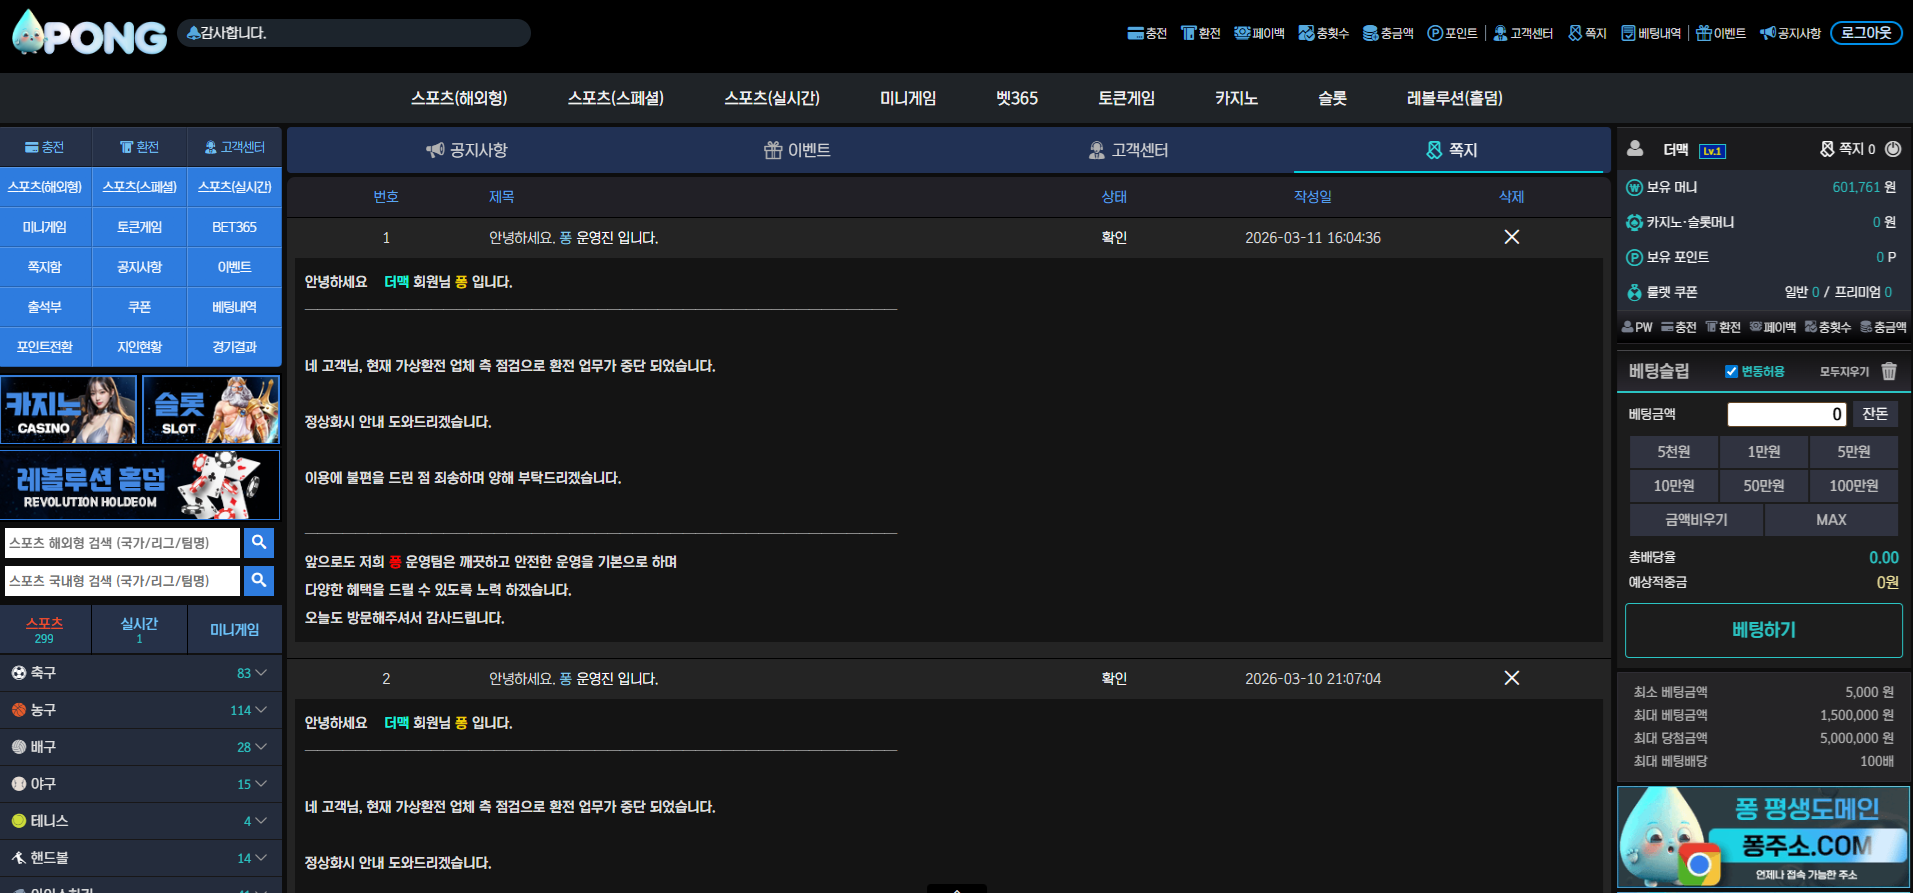Click the 베팅금액 input field
This screenshot has width=1913, height=893.
click(x=1786, y=414)
